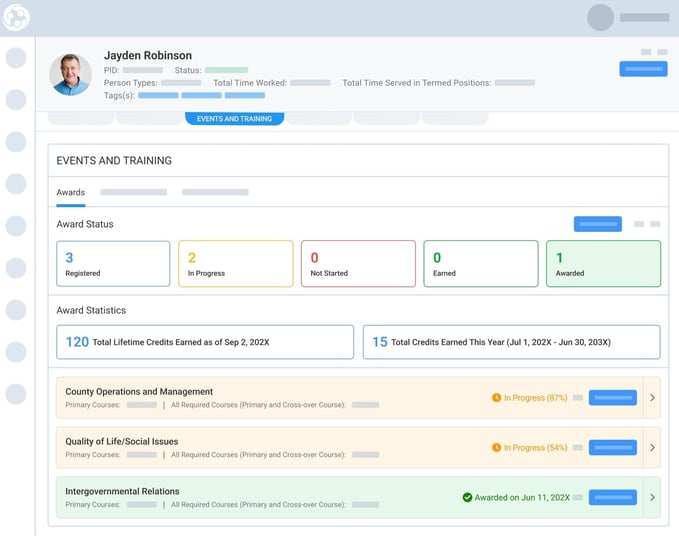Click the app logo in top-left corner
Screen dimensions: 679x536
16,17
